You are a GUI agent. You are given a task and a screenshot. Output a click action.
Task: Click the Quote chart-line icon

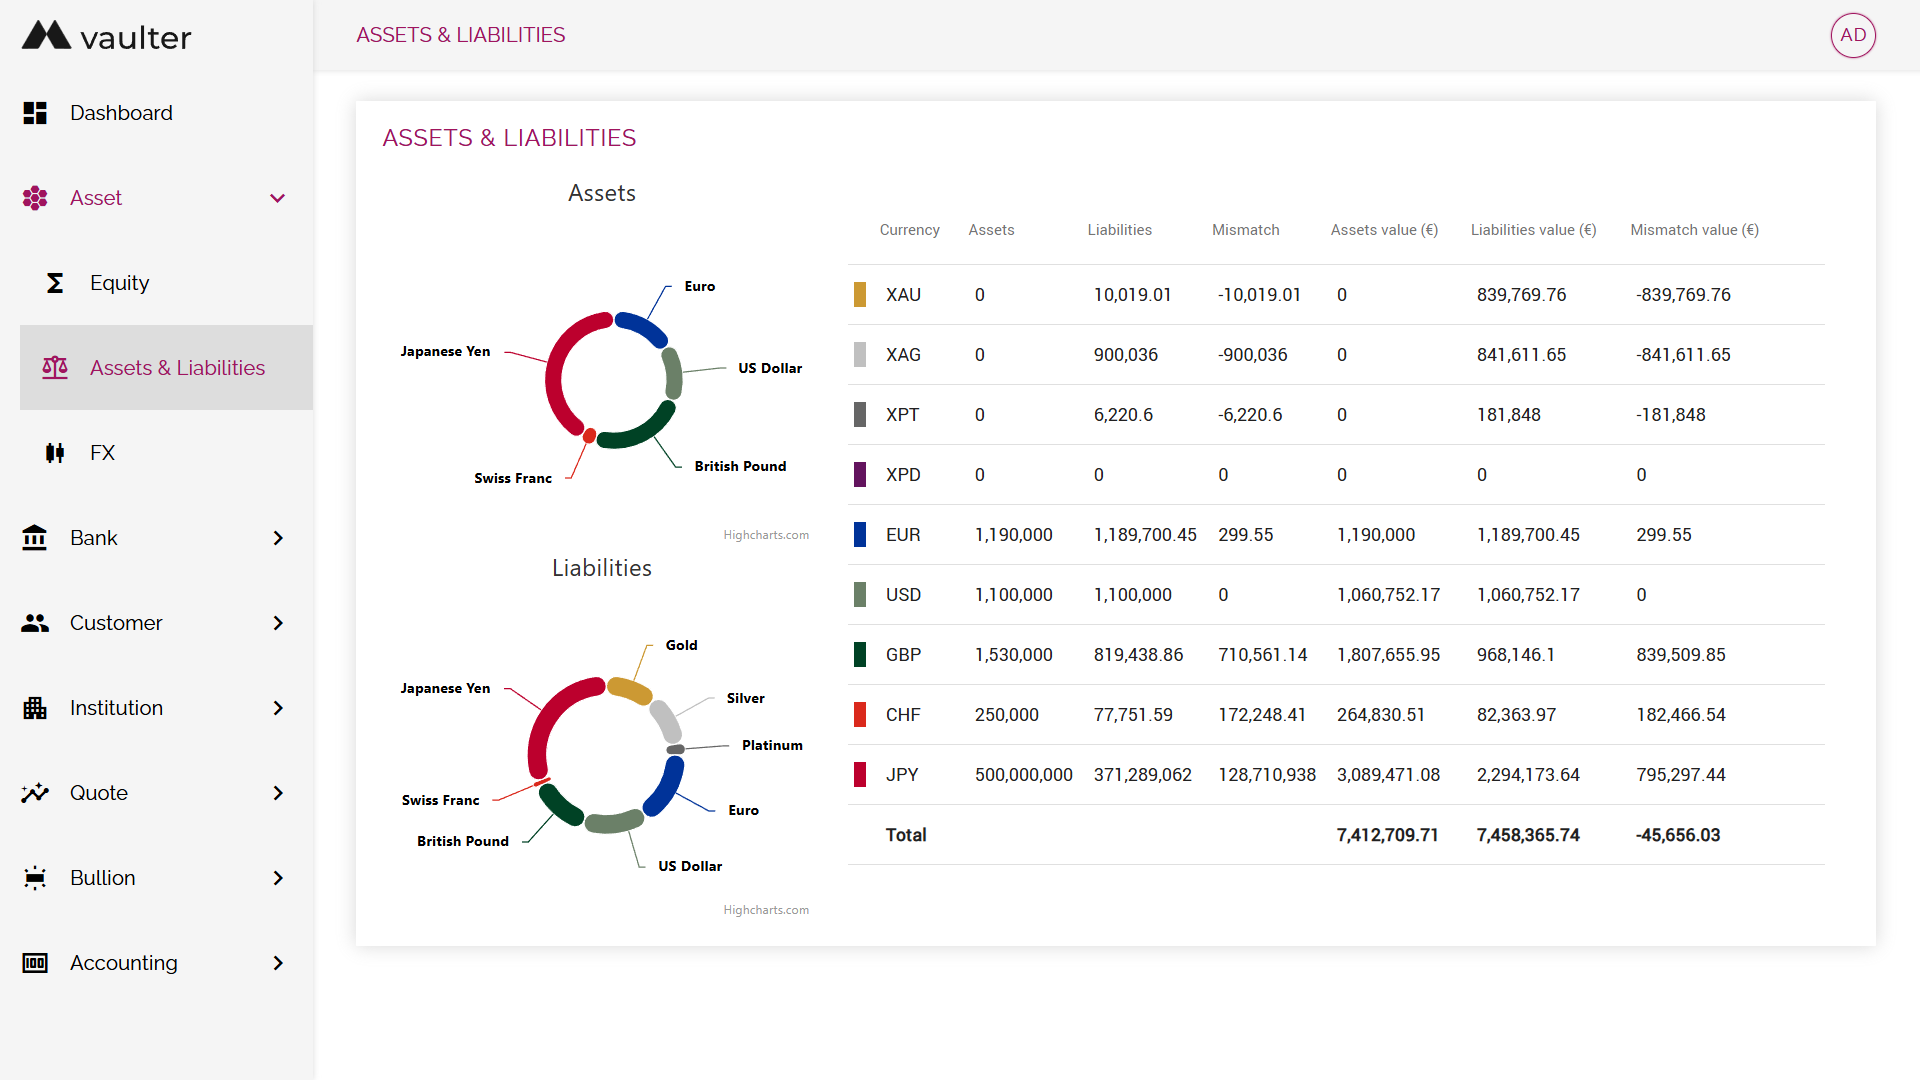[35, 793]
